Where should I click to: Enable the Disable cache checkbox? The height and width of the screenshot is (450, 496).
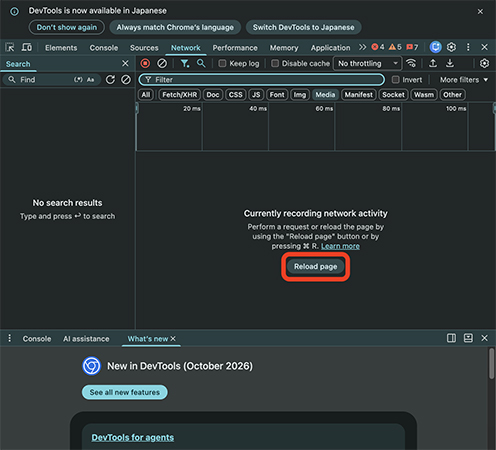[275, 63]
